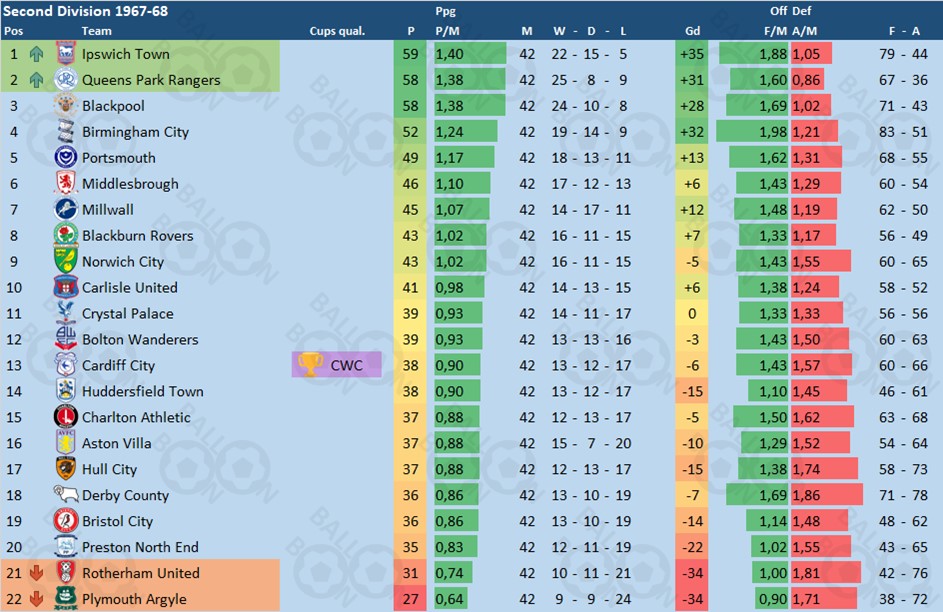
Task: Select the Hull City tiger crest
Action: click(x=66, y=469)
